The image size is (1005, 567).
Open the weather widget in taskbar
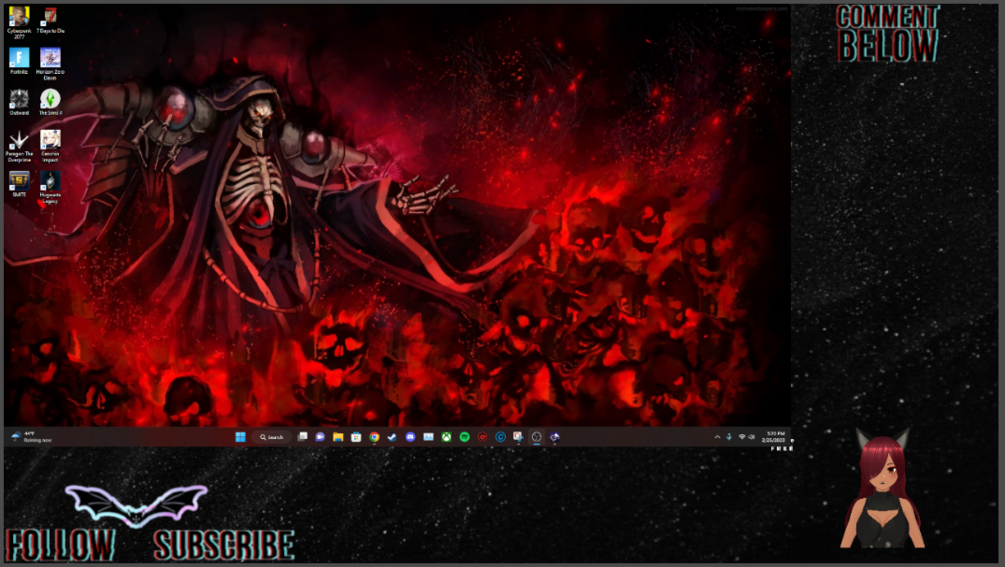click(x=31, y=437)
